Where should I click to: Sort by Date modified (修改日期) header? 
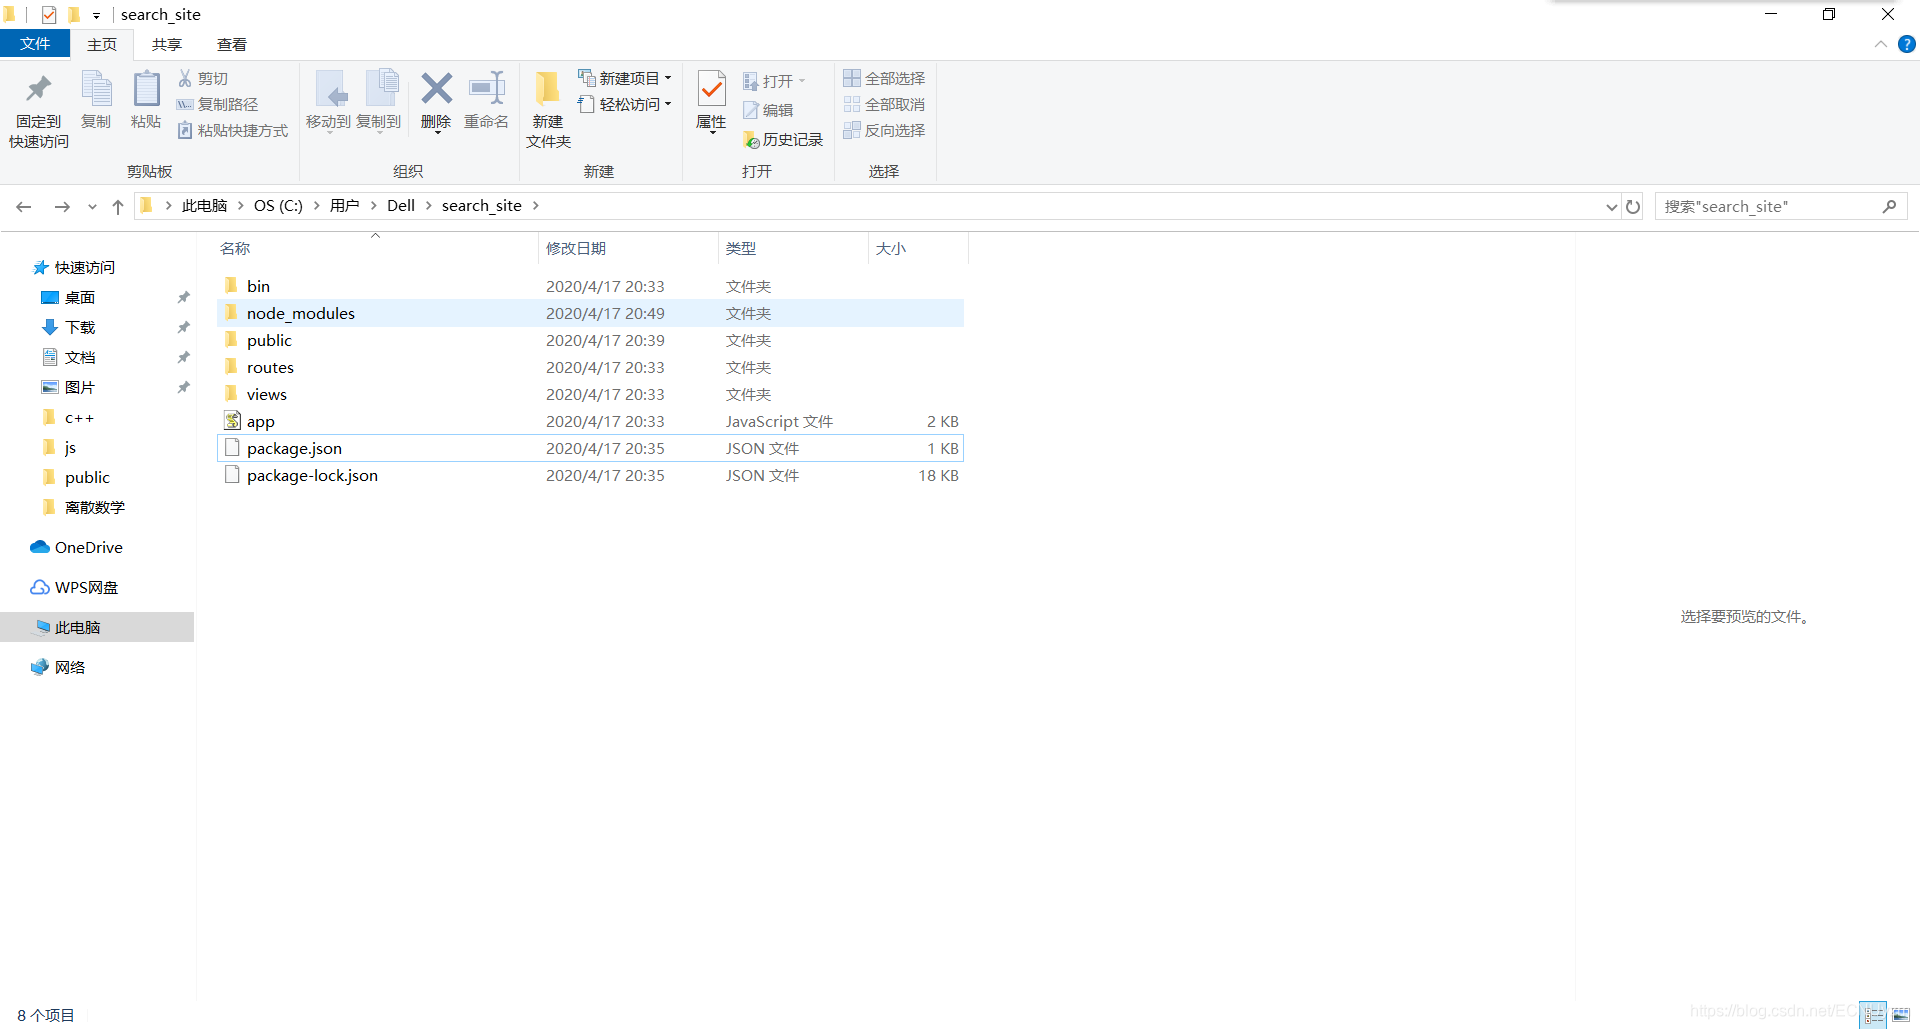click(628, 248)
